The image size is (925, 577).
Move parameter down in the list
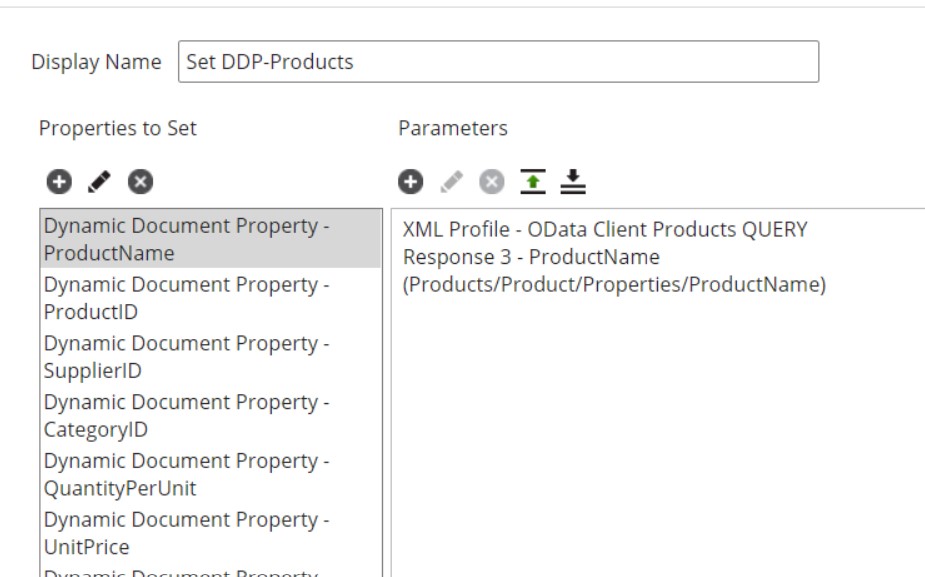pos(571,182)
